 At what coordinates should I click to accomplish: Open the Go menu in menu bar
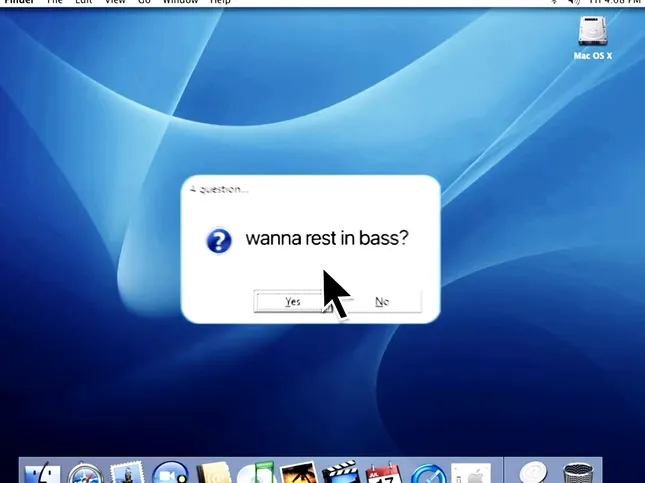coord(144,2)
